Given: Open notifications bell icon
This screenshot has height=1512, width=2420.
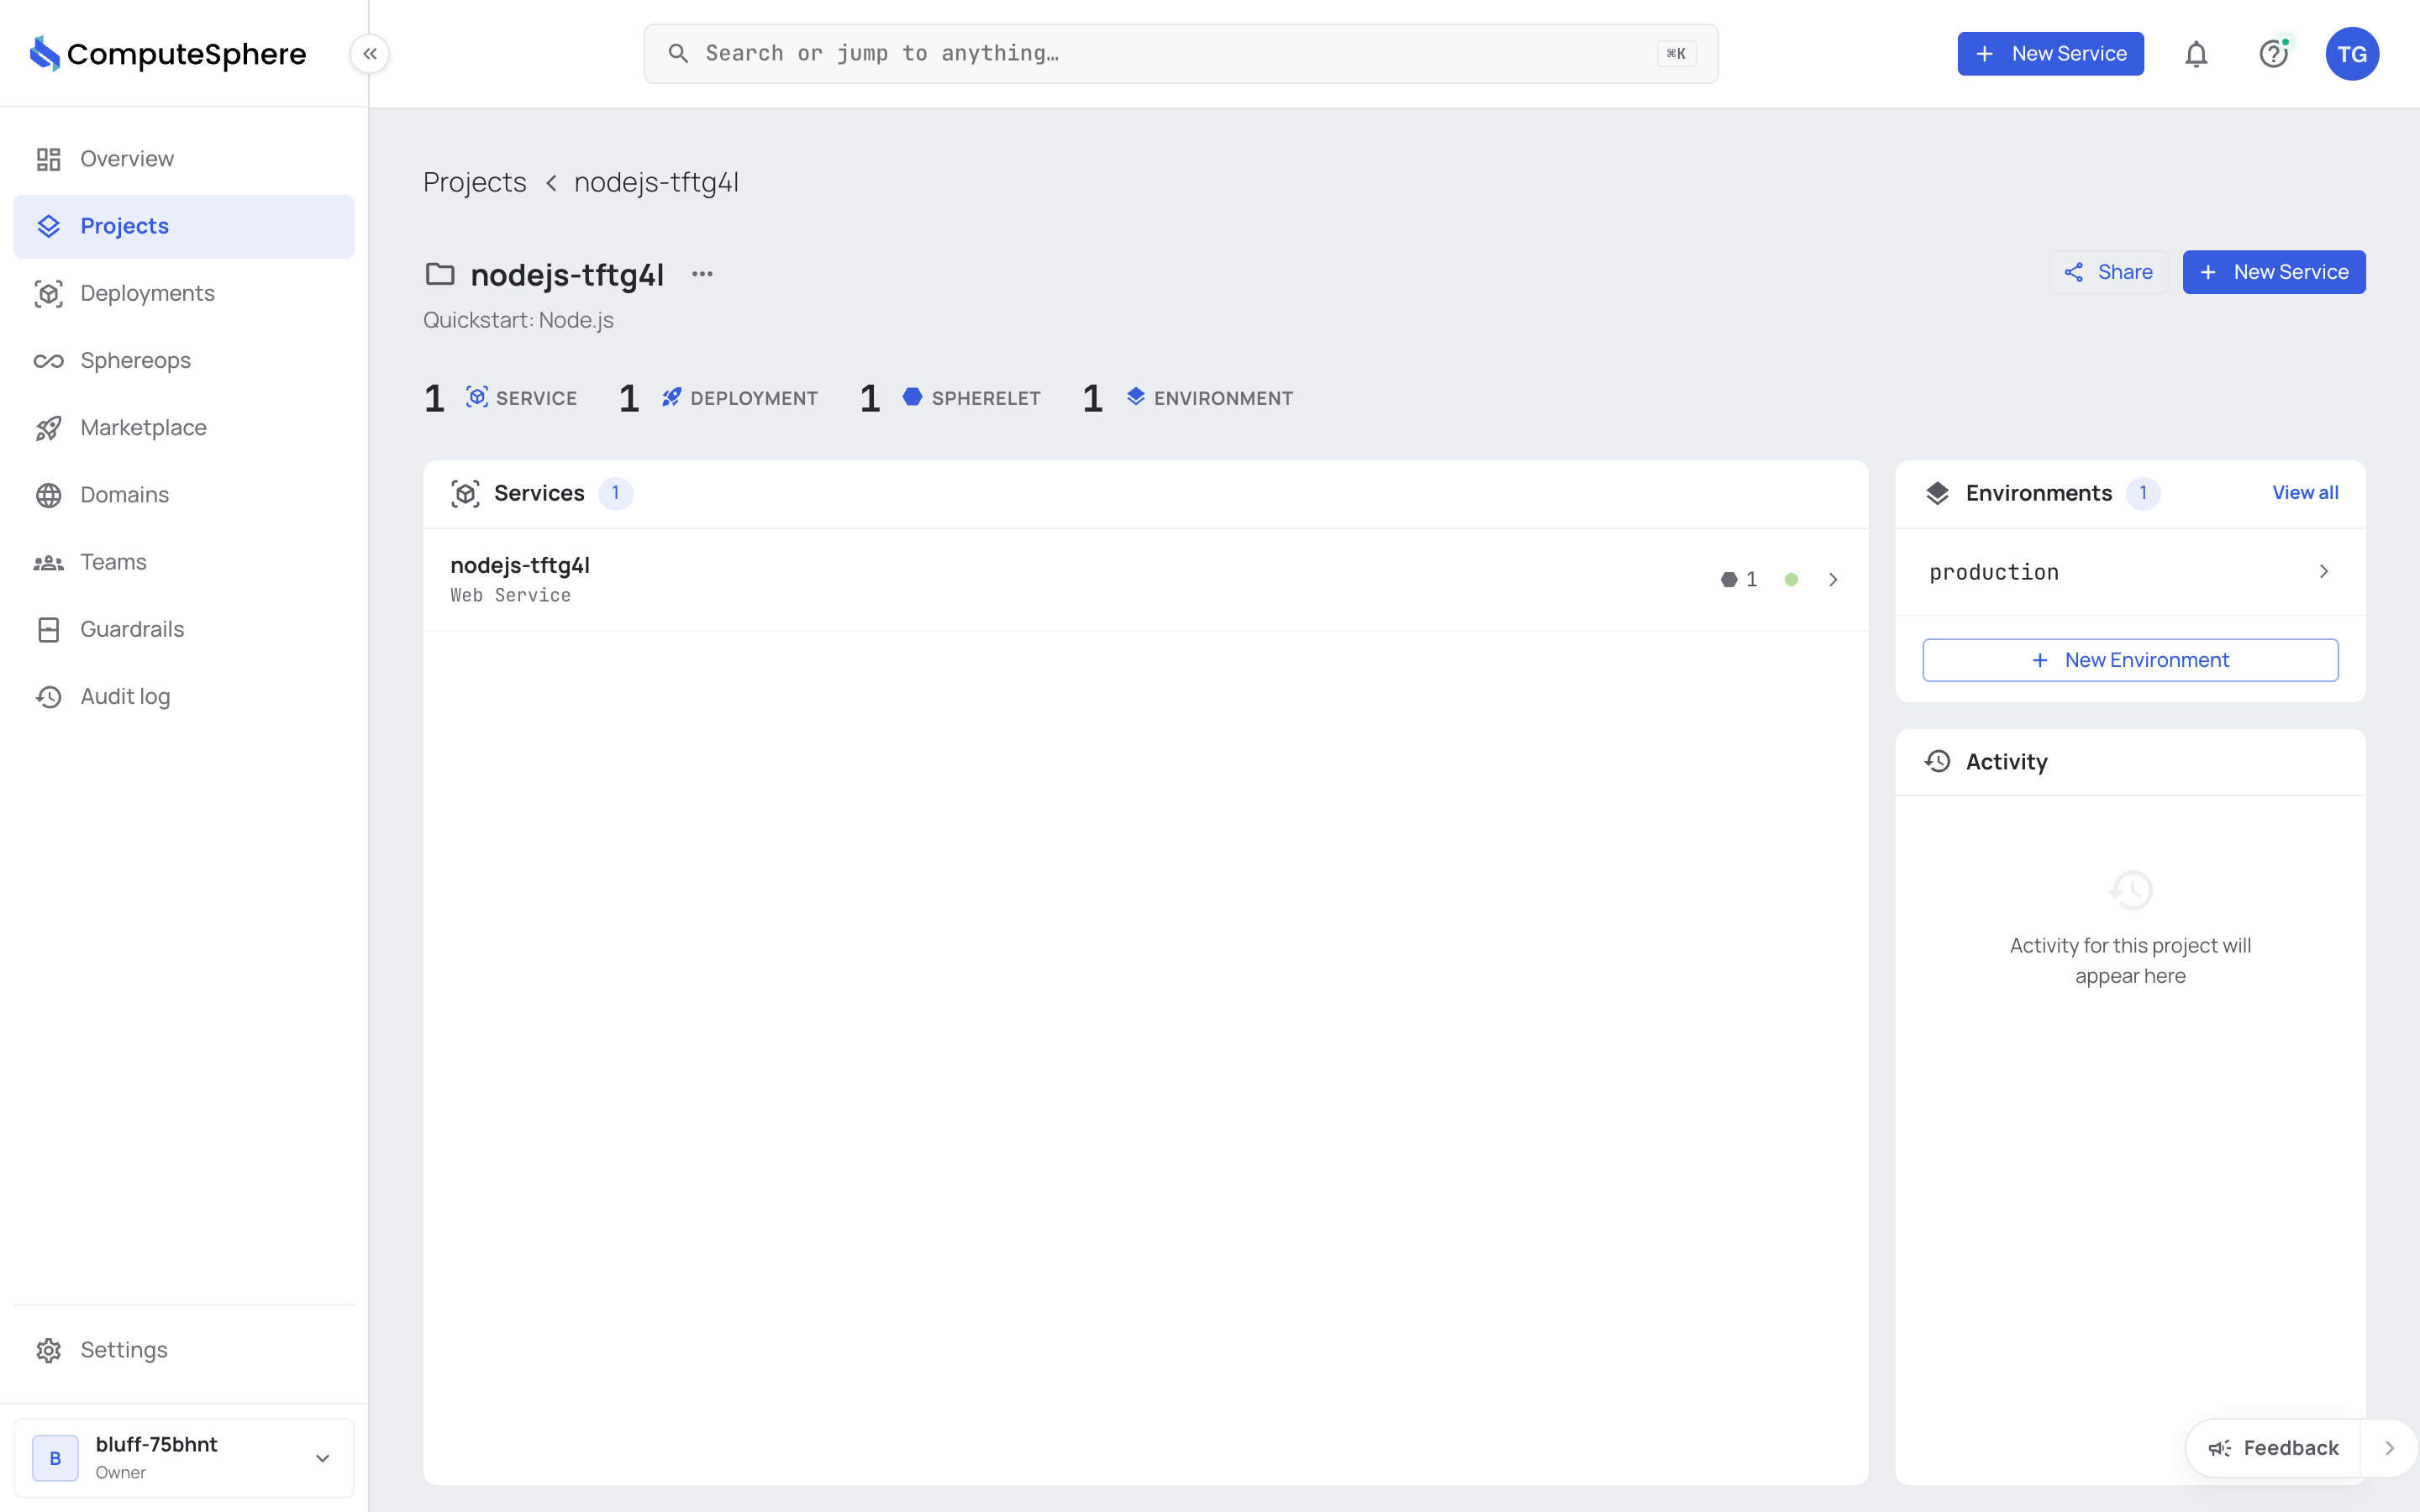Looking at the screenshot, I should point(2196,54).
